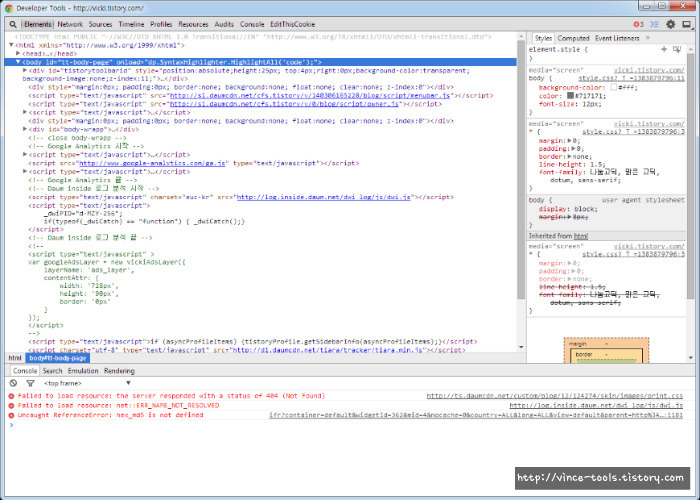Click the elements panel vertical scrollbar
Image resolution: width=700 pixels, height=500 pixels.
521,170
